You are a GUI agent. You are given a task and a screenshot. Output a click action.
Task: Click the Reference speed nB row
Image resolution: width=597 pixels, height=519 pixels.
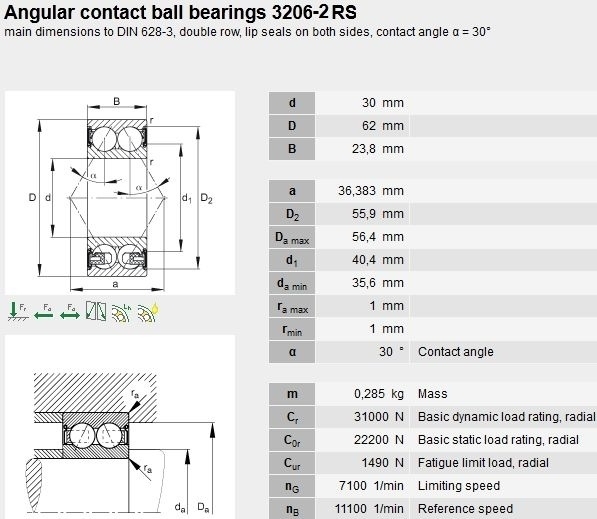pos(433,509)
